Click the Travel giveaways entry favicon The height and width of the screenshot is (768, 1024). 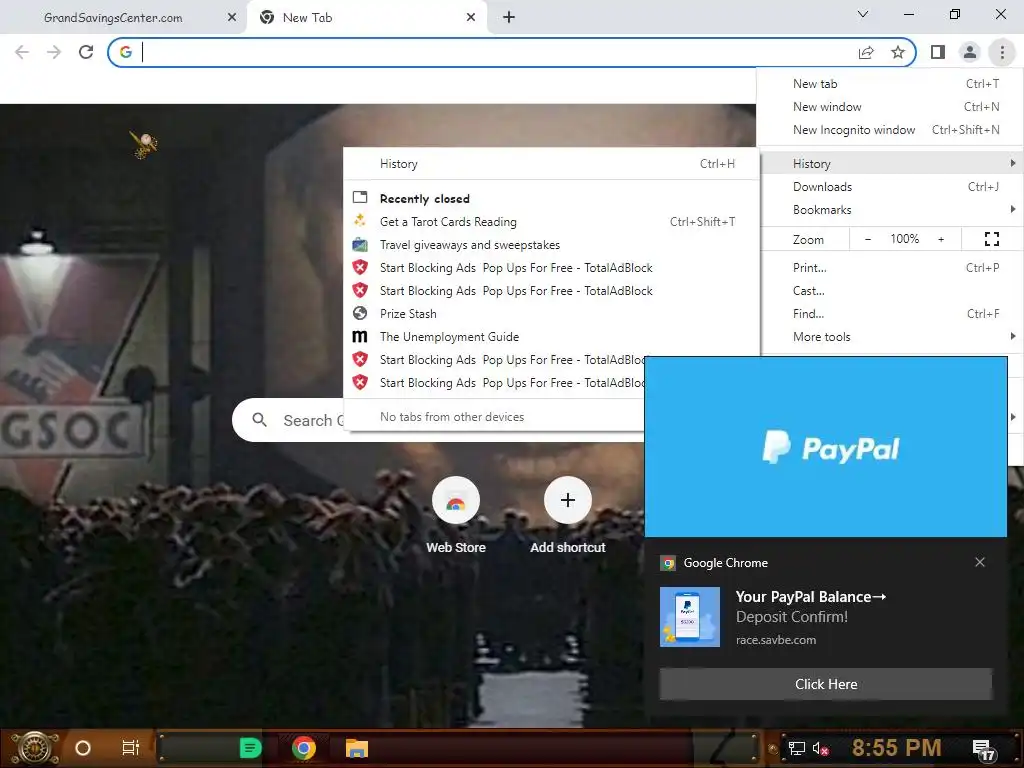point(360,245)
